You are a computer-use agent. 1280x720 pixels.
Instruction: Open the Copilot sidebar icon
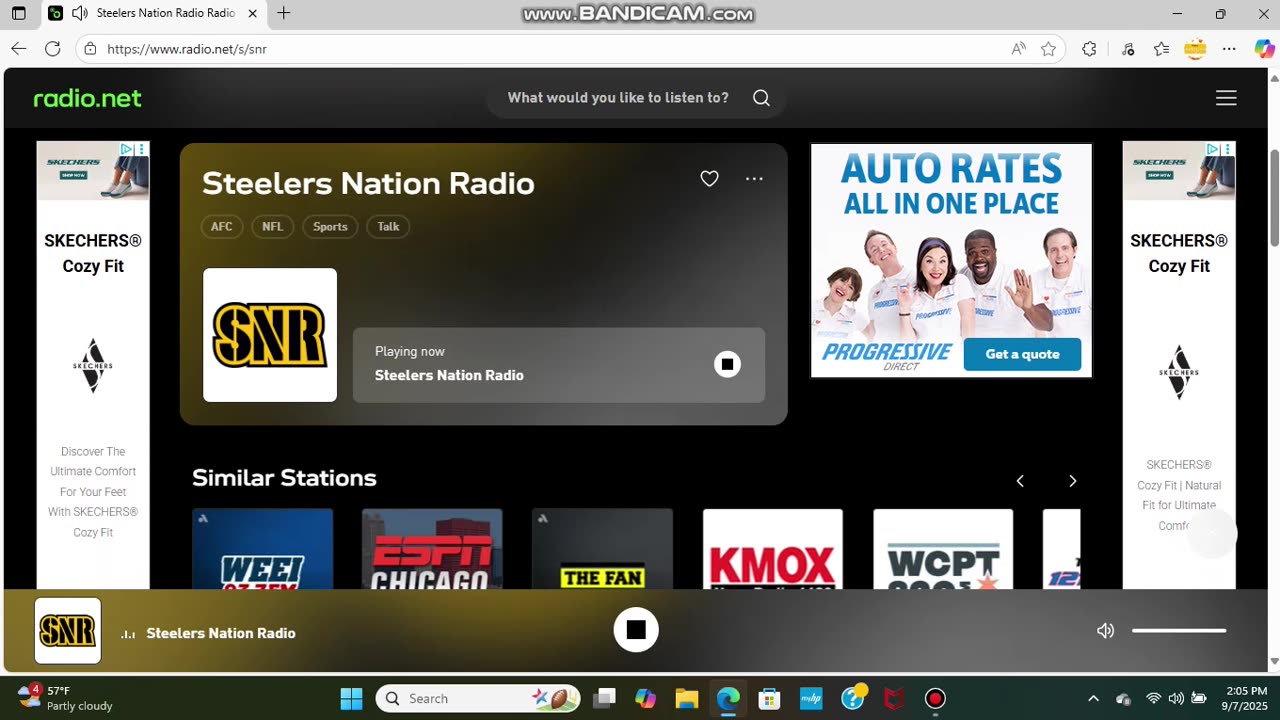click(1264, 48)
